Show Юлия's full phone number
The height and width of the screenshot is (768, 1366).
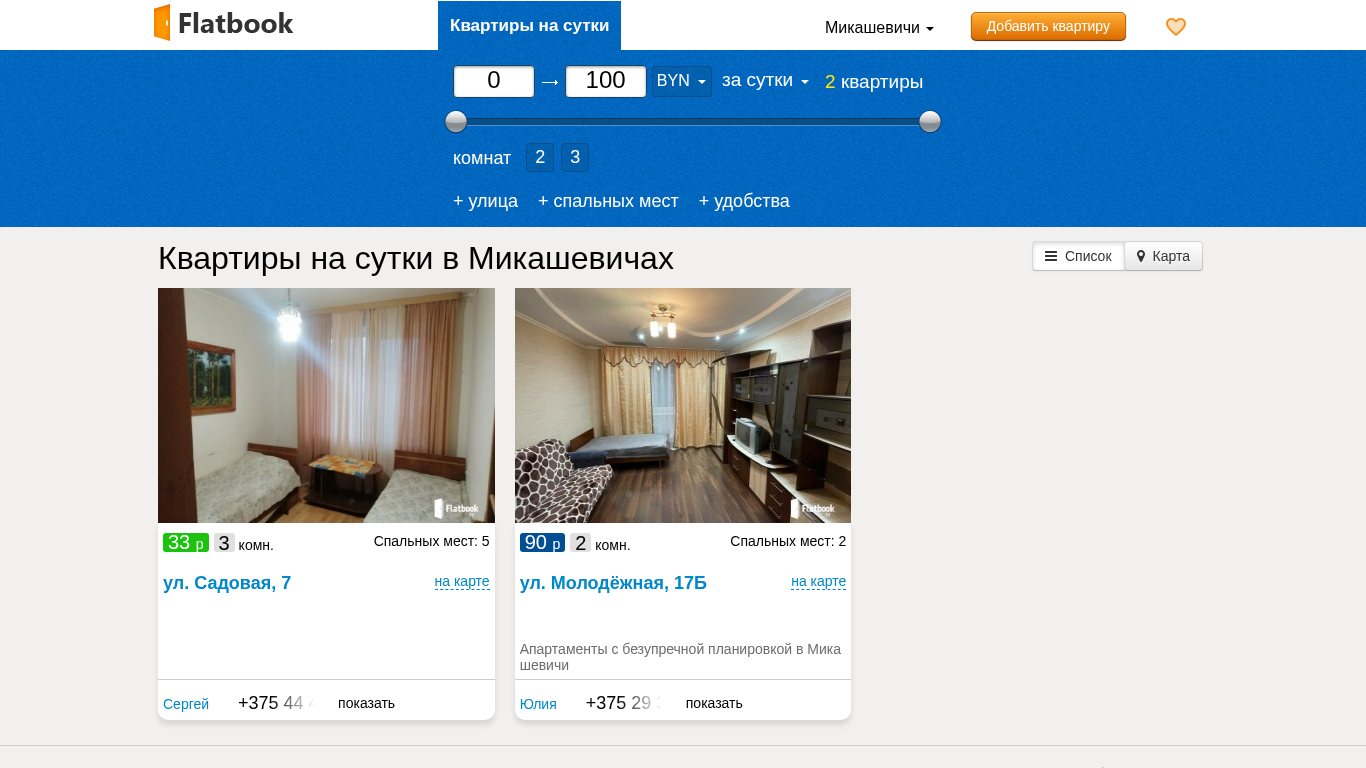coord(714,703)
